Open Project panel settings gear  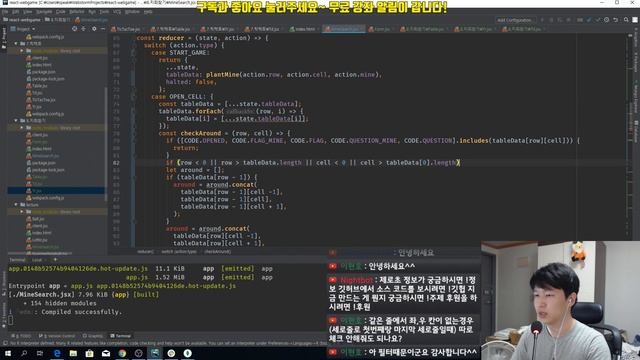click(94, 29)
